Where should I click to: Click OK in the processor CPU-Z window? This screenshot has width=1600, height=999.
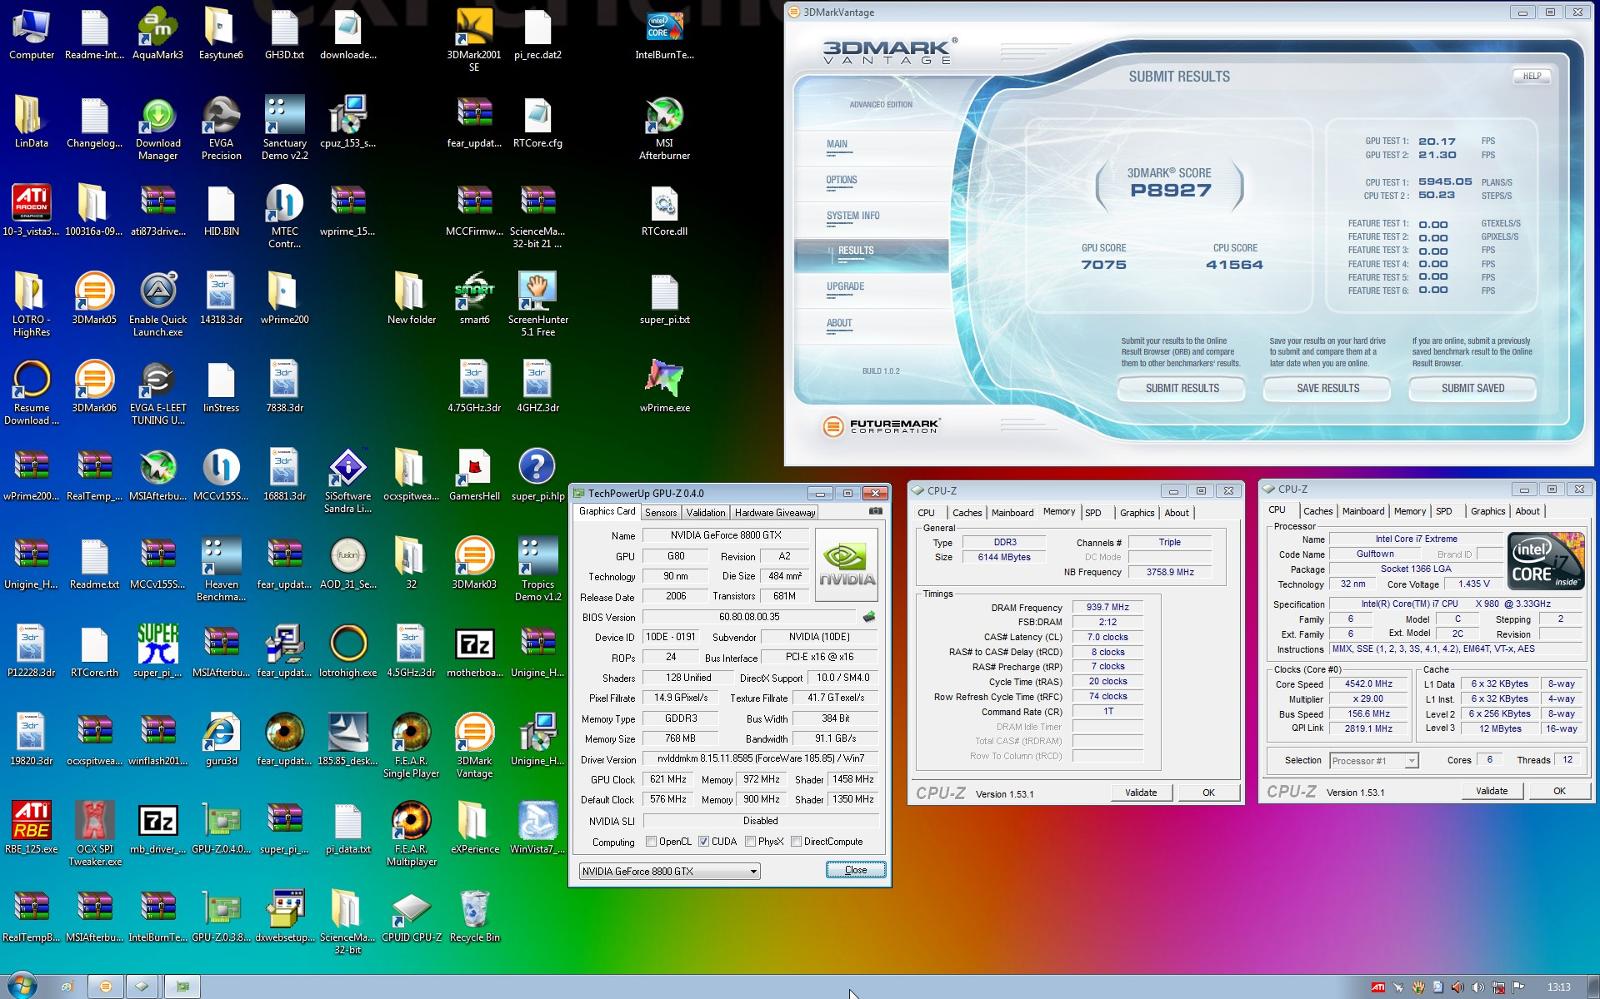(1559, 790)
